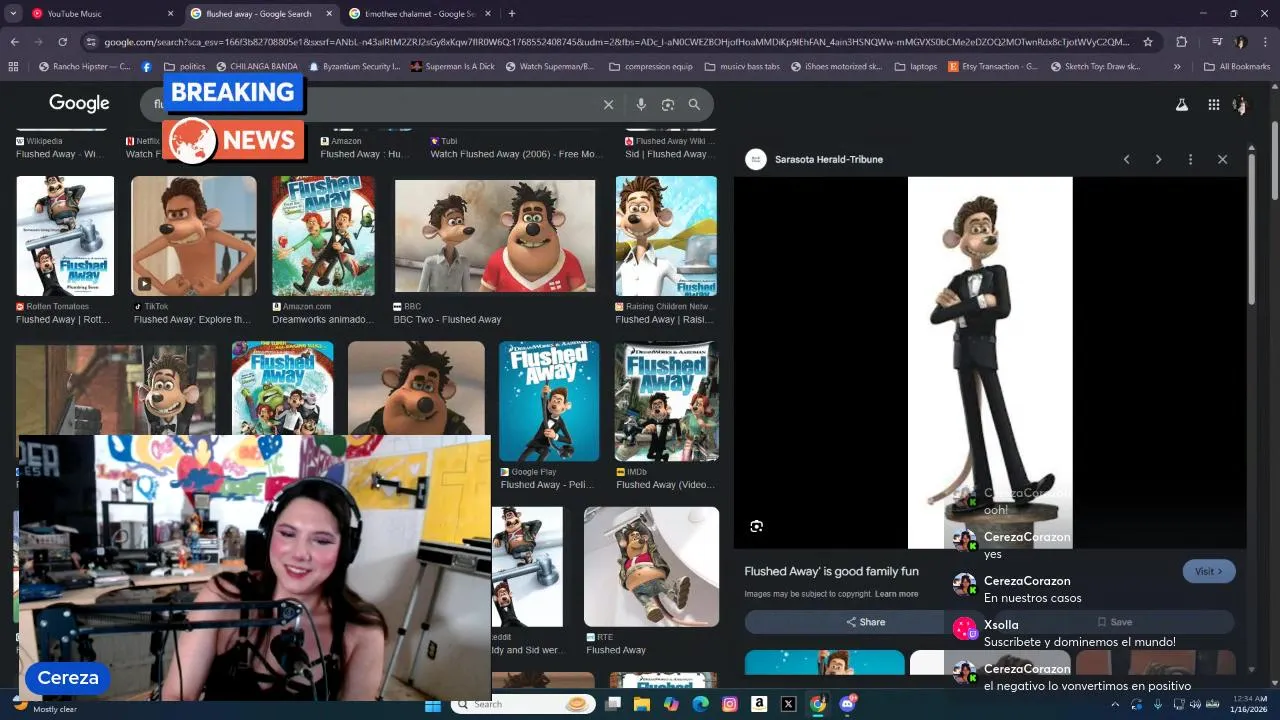
Task: Click the Windows taskbar search box
Action: click(522, 704)
